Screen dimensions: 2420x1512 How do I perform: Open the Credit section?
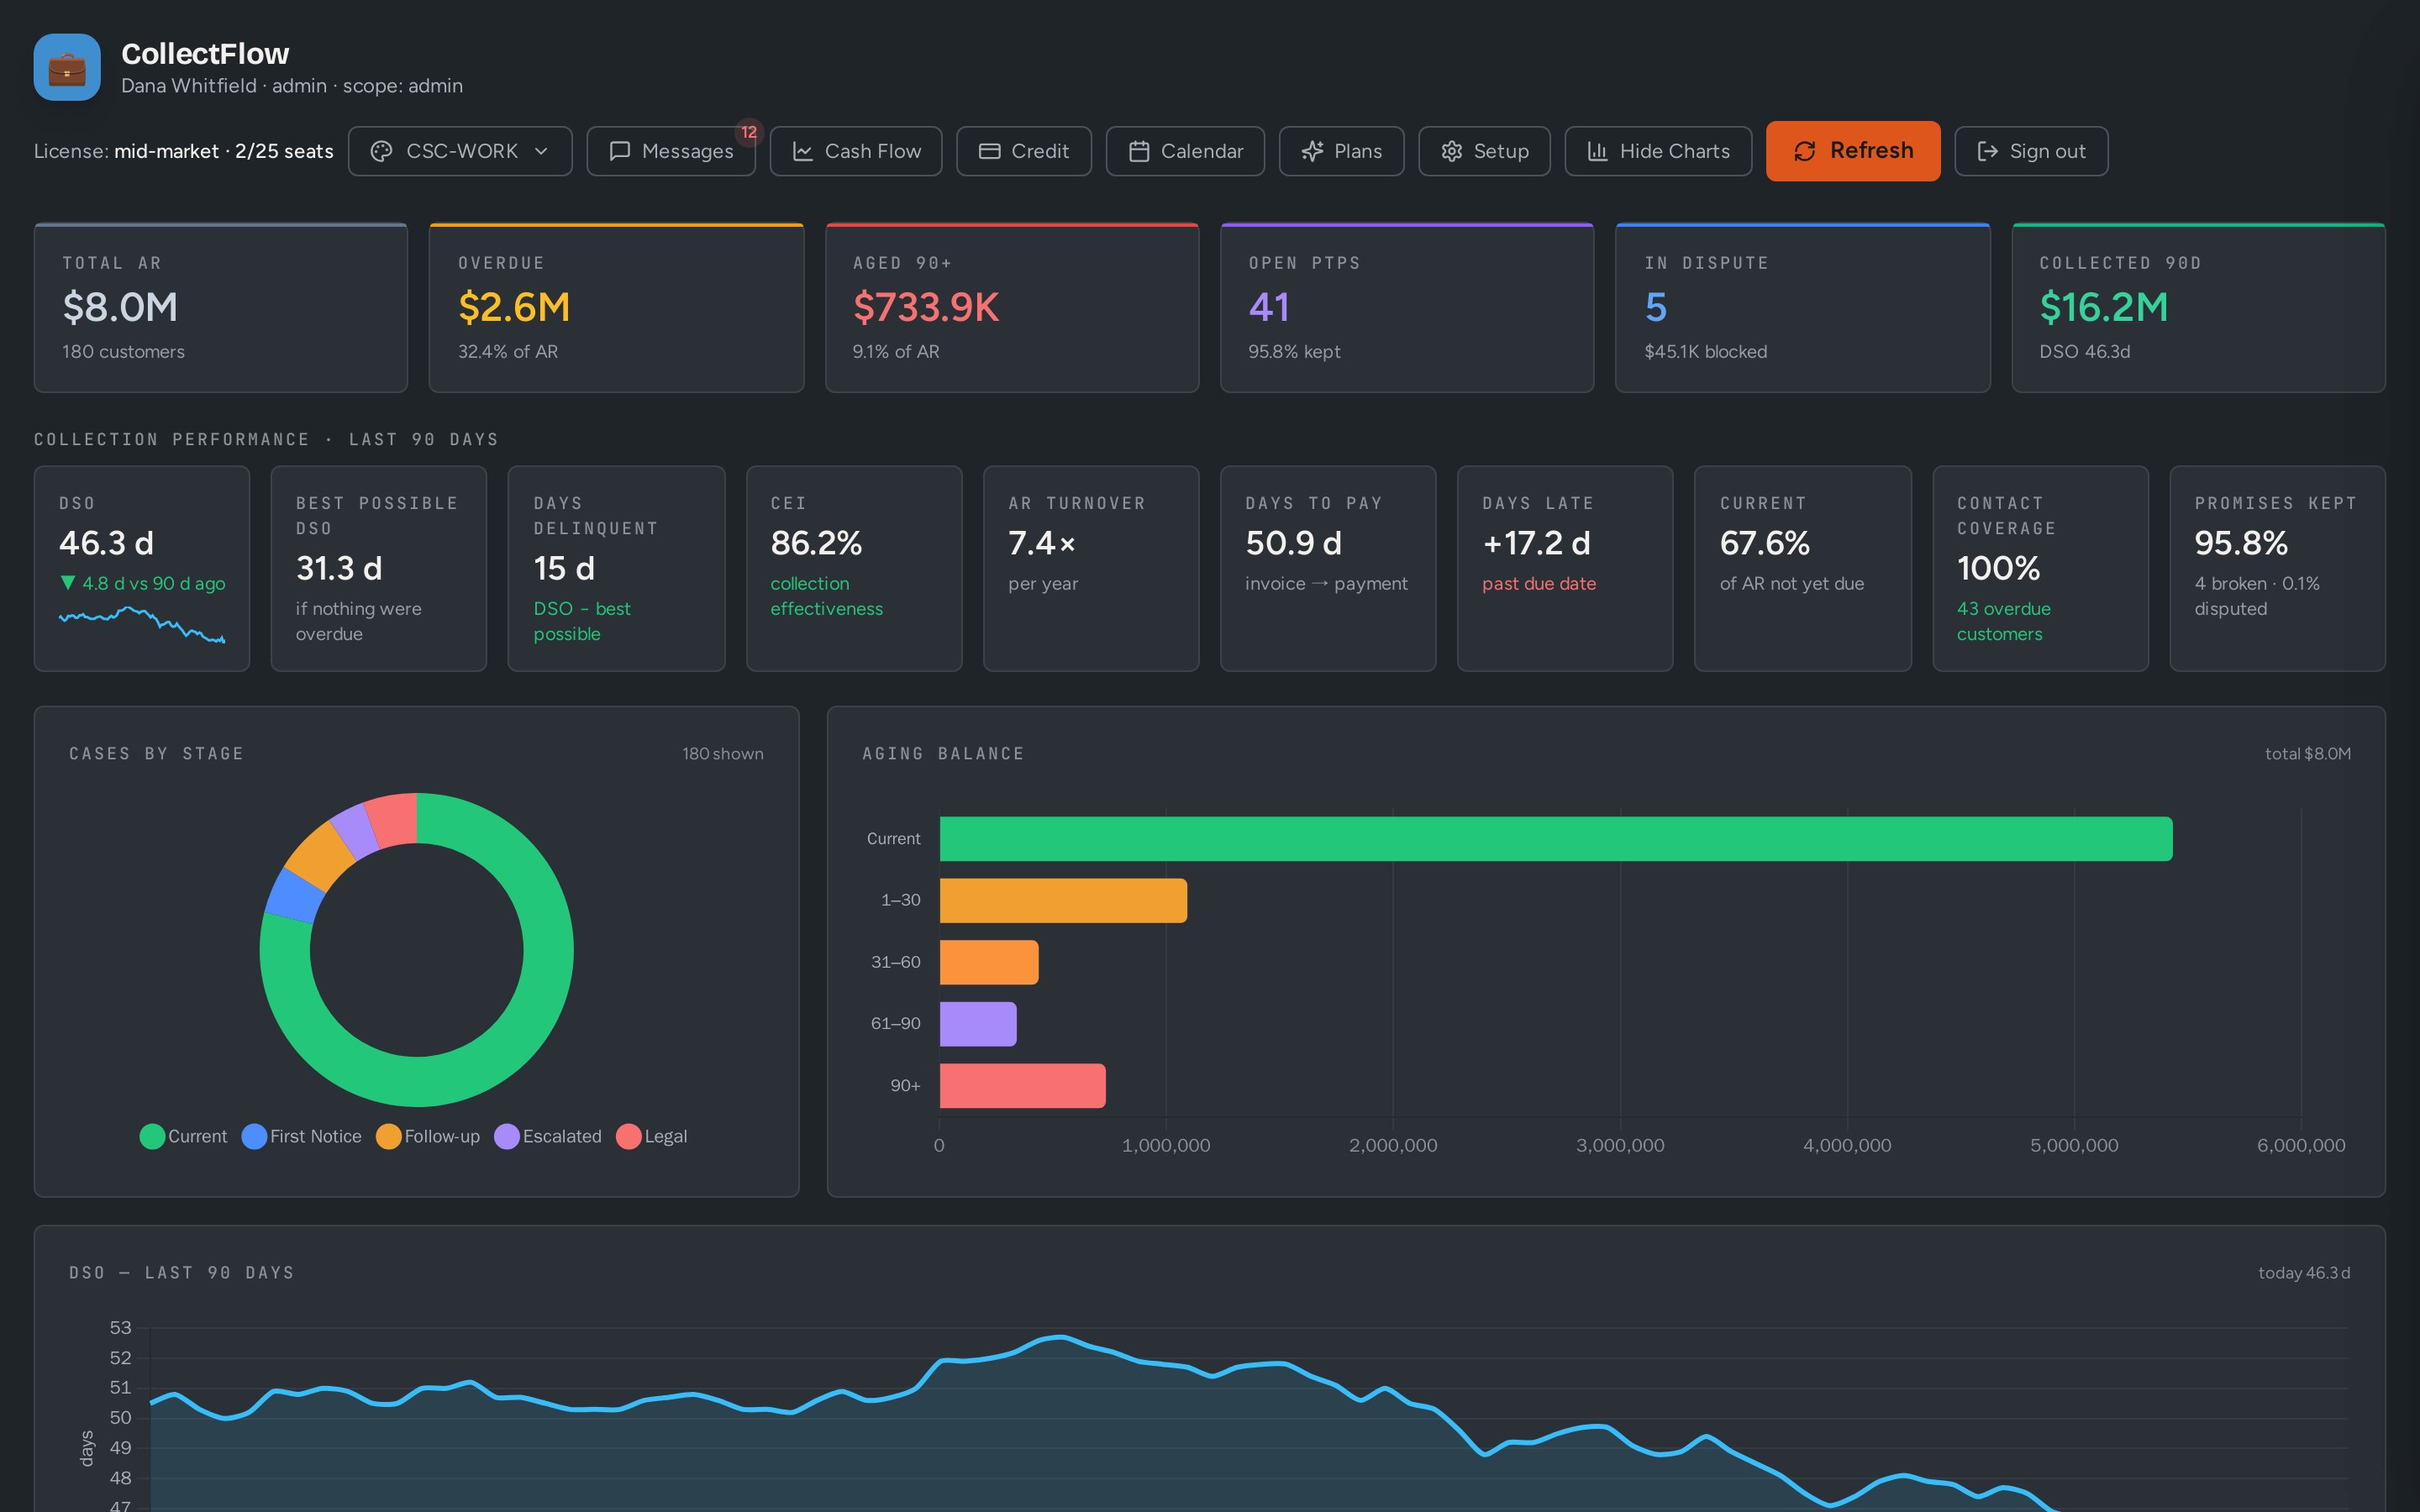tap(1024, 151)
